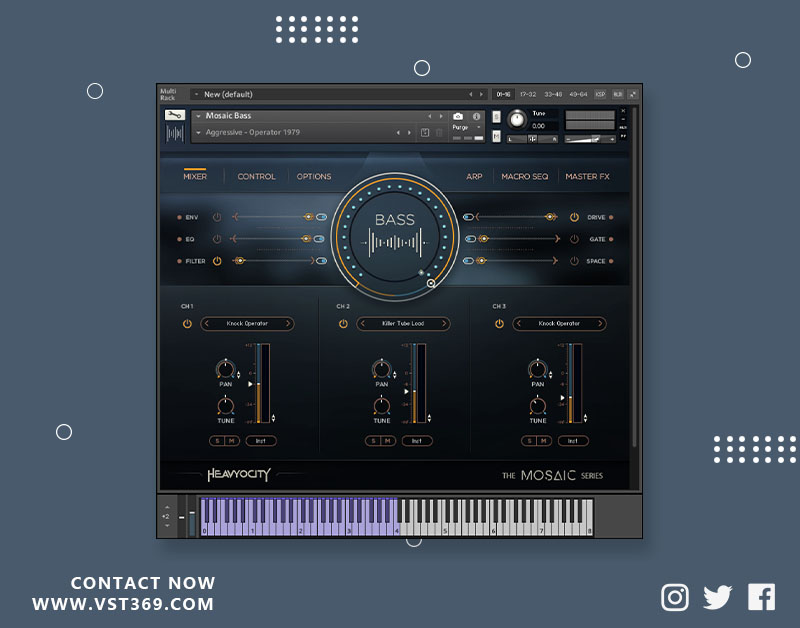The height and width of the screenshot is (628, 800).
Task: Toggle GATE link icon beside BASS dial
Action: (470, 239)
